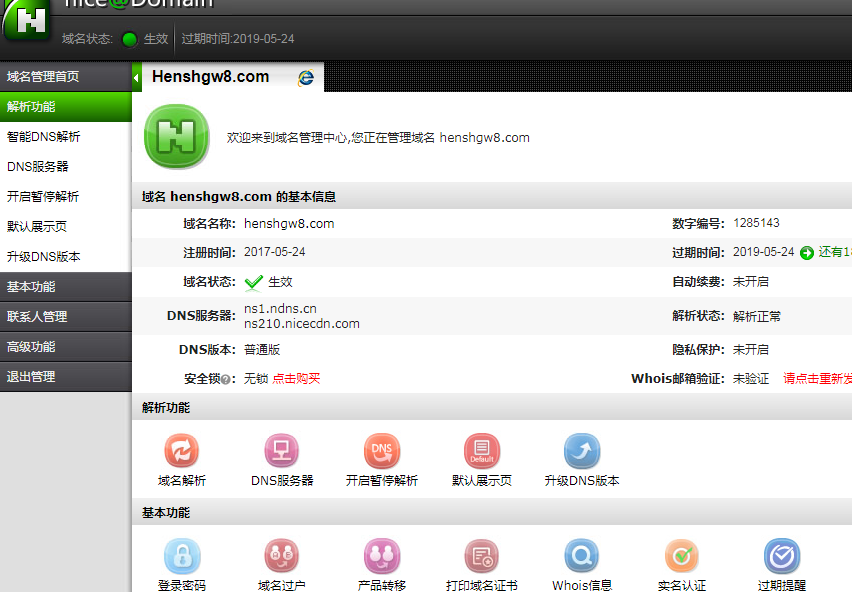Open 开启暂停解析 in the sidebar
Viewport: 852px width, 592px height.
[43, 197]
